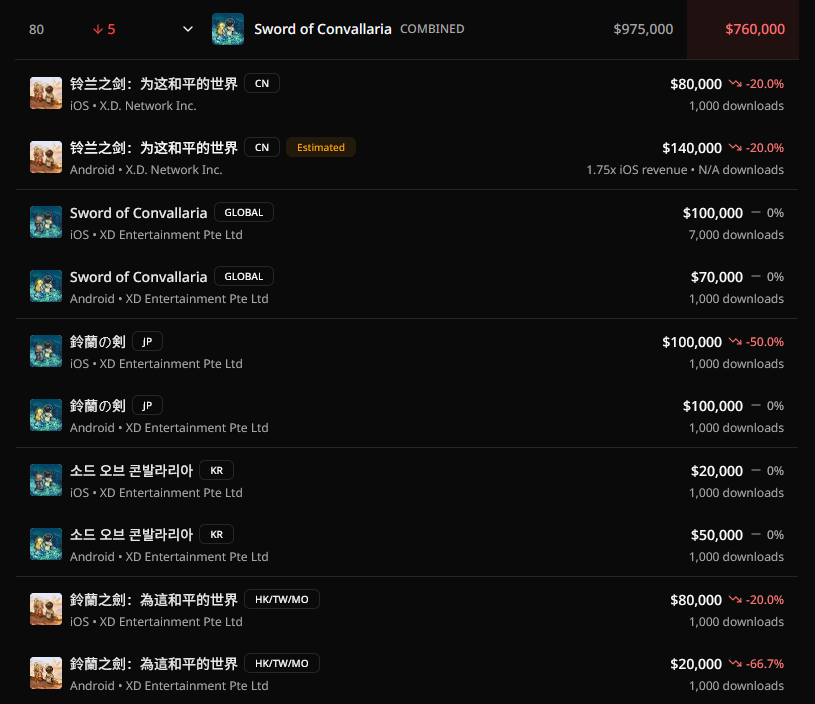Click the -20.0% trend arrow on CN Android row

735,148
